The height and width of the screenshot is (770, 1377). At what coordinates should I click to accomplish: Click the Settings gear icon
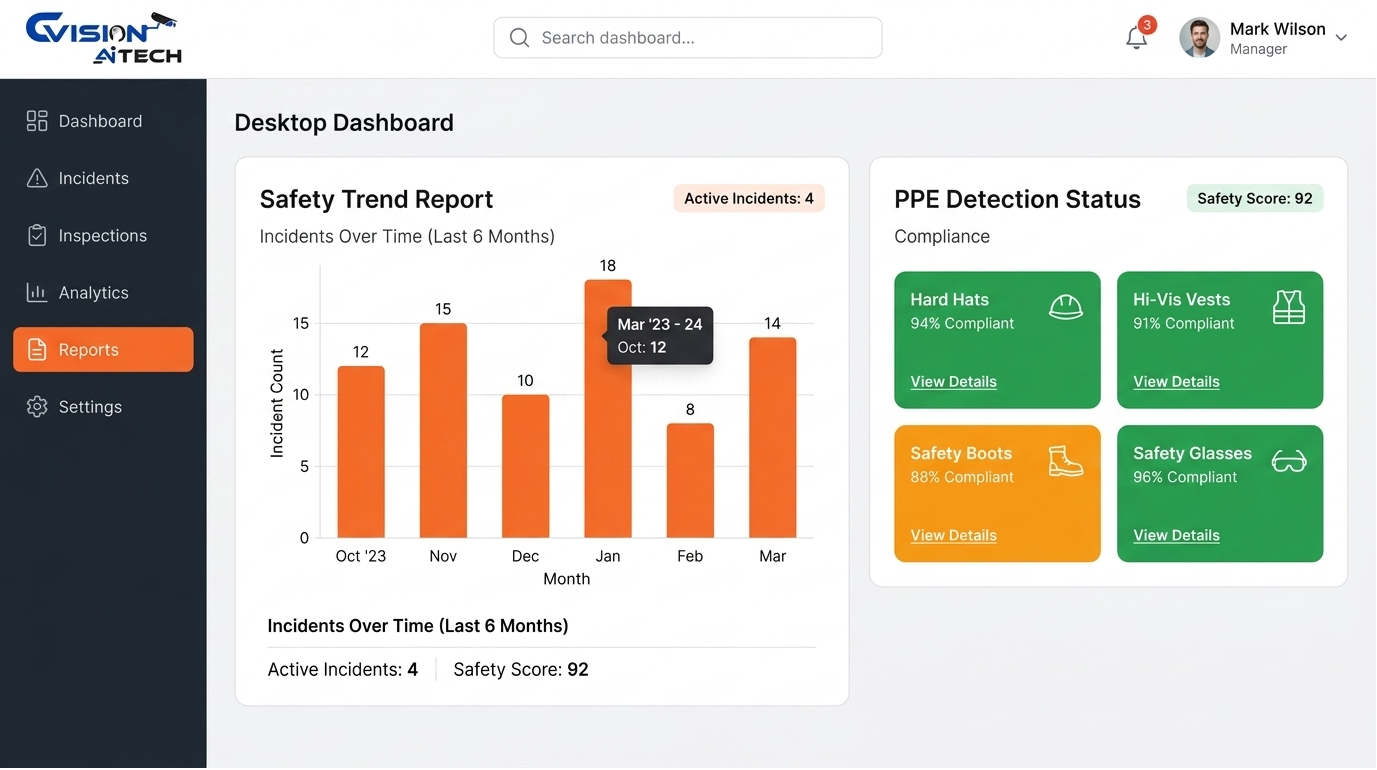coord(37,407)
